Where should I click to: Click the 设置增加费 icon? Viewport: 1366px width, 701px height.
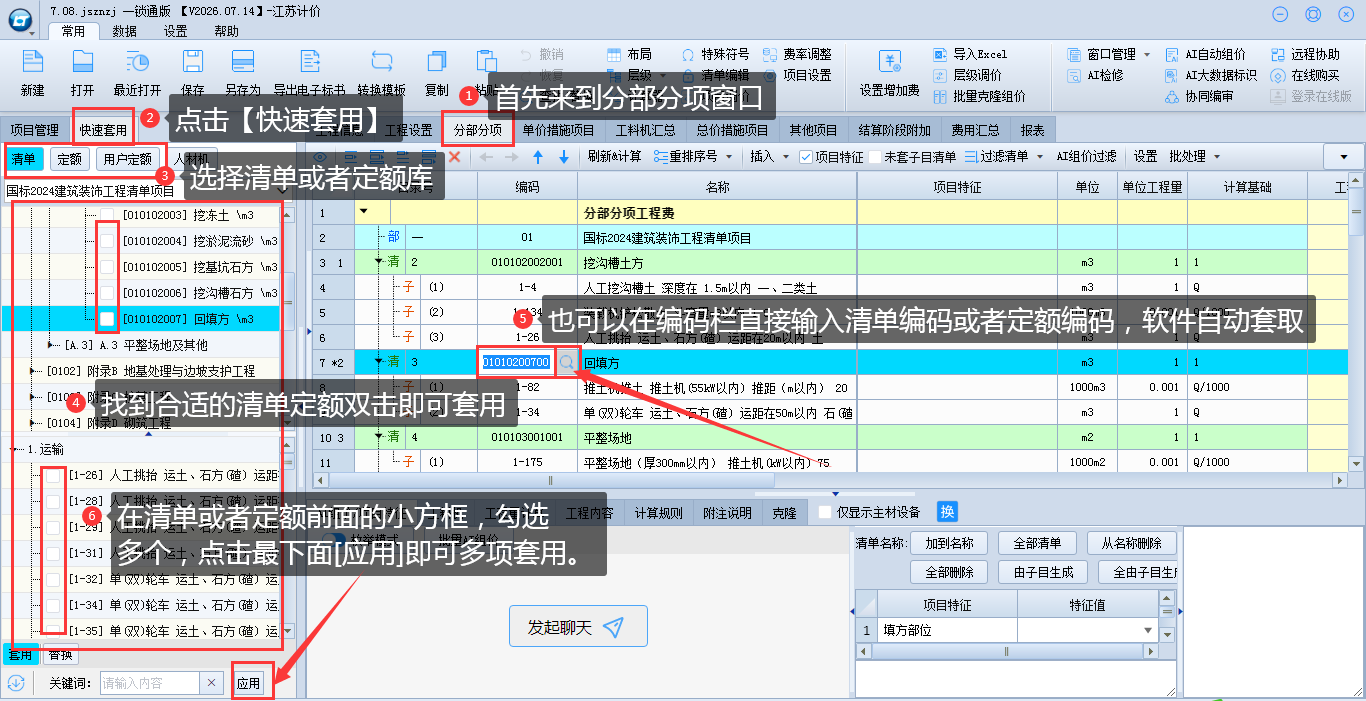pyautogui.click(x=889, y=62)
